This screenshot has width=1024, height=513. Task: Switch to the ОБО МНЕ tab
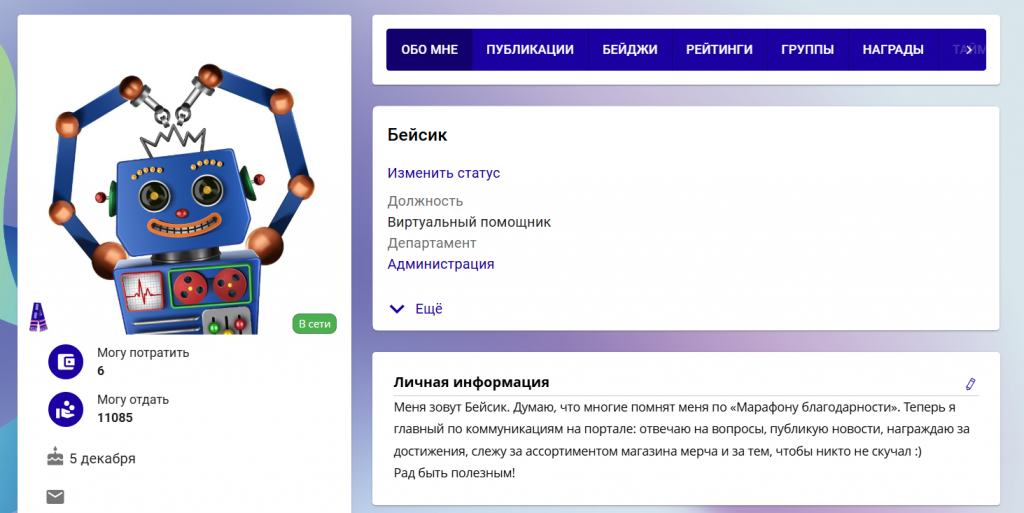[429, 50]
